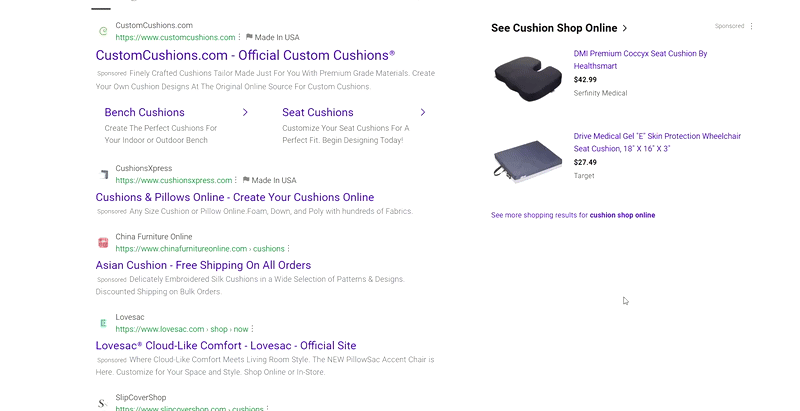This screenshot has width=800, height=411.
Task: Click the China Furniture Online favicon
Action: click(x=103, y=242)
